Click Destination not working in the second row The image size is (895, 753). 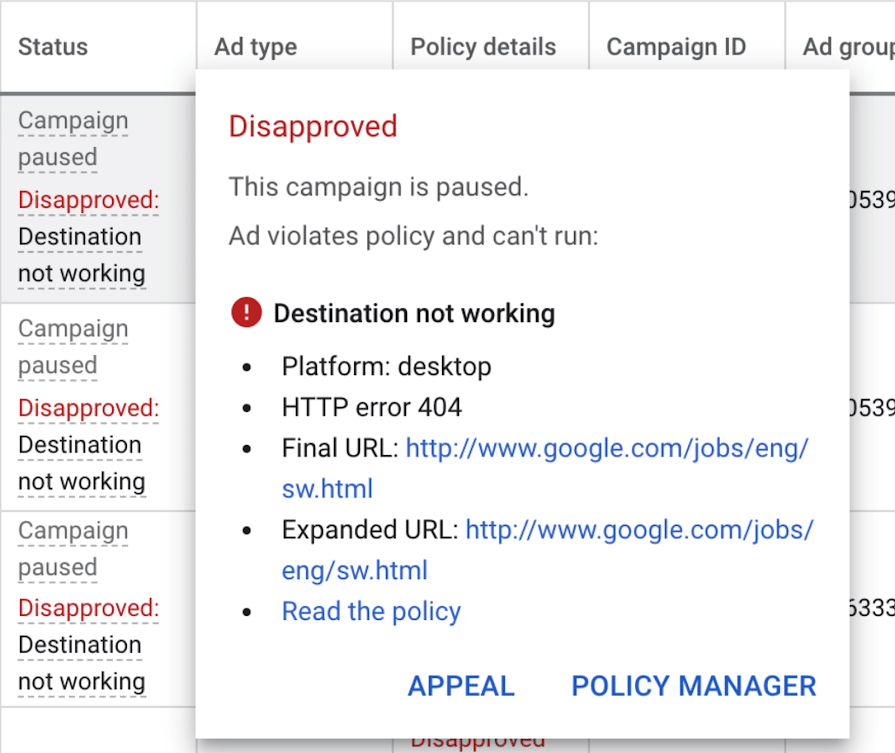click(82, 463)
